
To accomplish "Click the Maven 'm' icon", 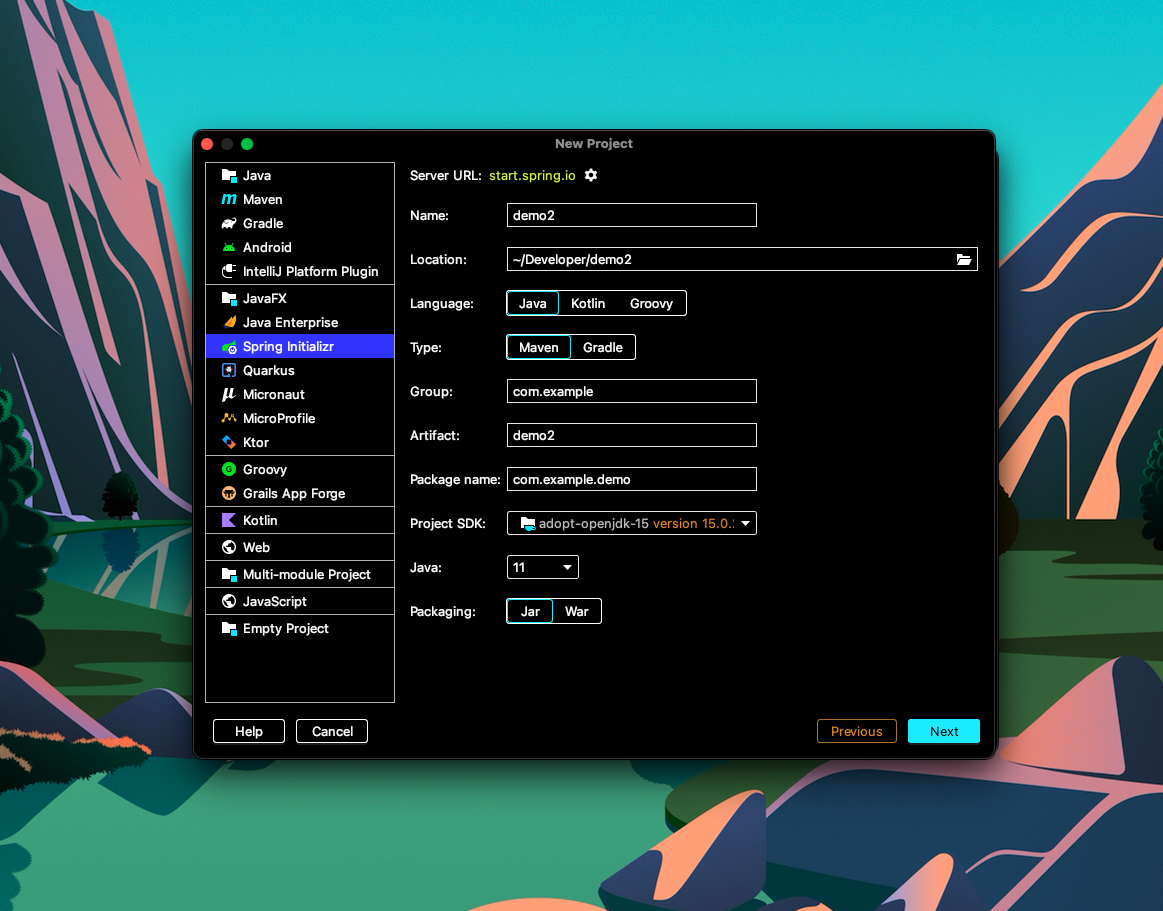I will tap(229, 200).
